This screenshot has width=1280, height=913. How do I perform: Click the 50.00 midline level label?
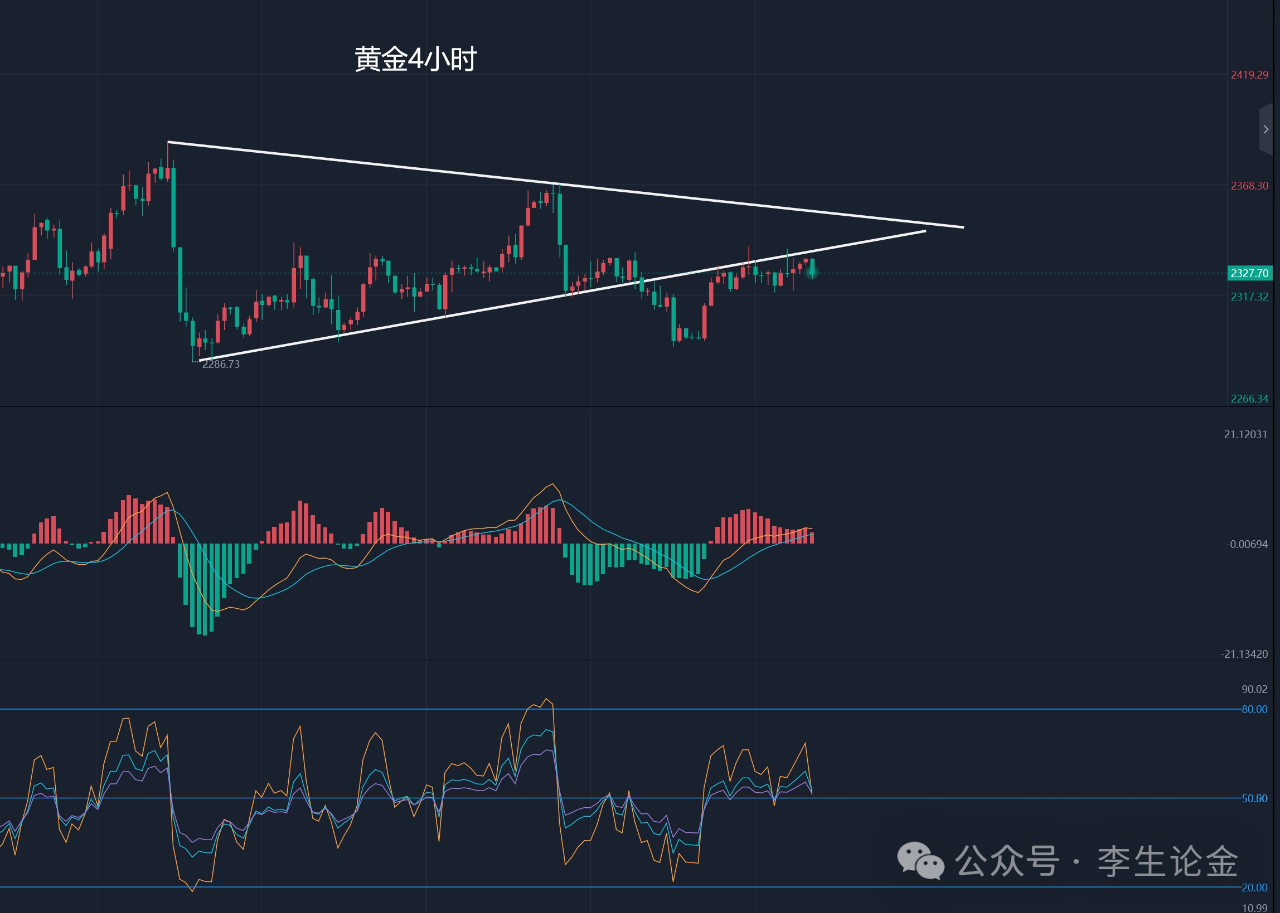(x=1255, y=798)
